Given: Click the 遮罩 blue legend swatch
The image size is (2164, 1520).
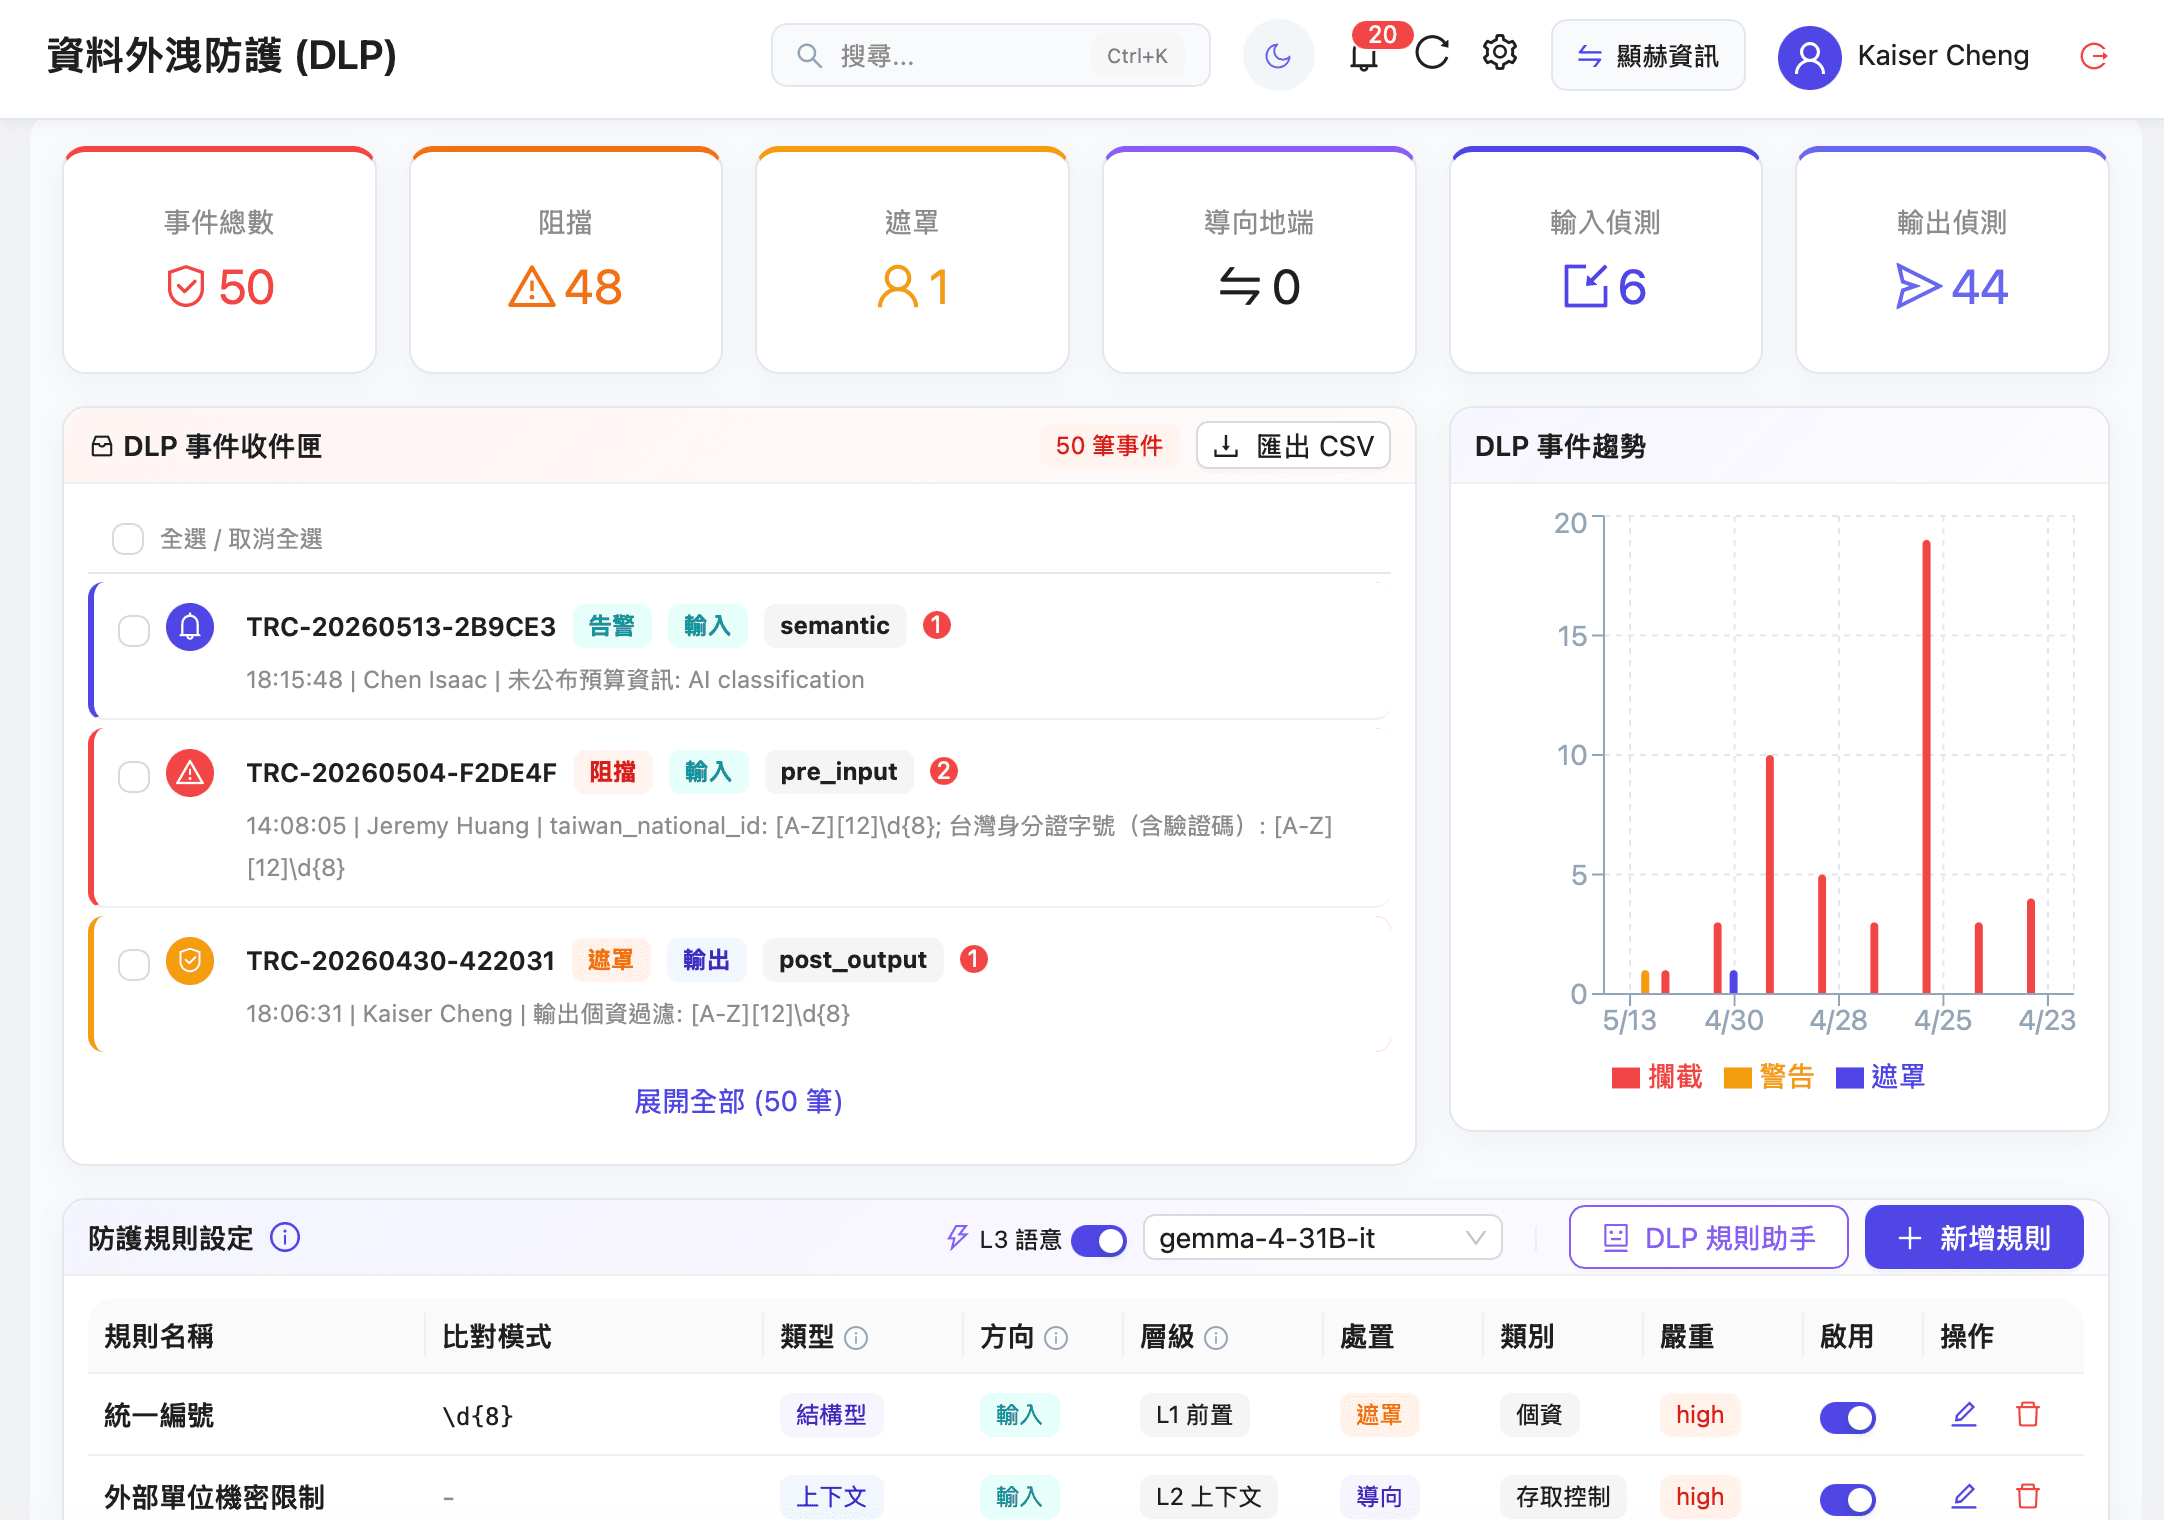Looking at the screenshot, I should pyautogui.click(x=1850, y=1077).
